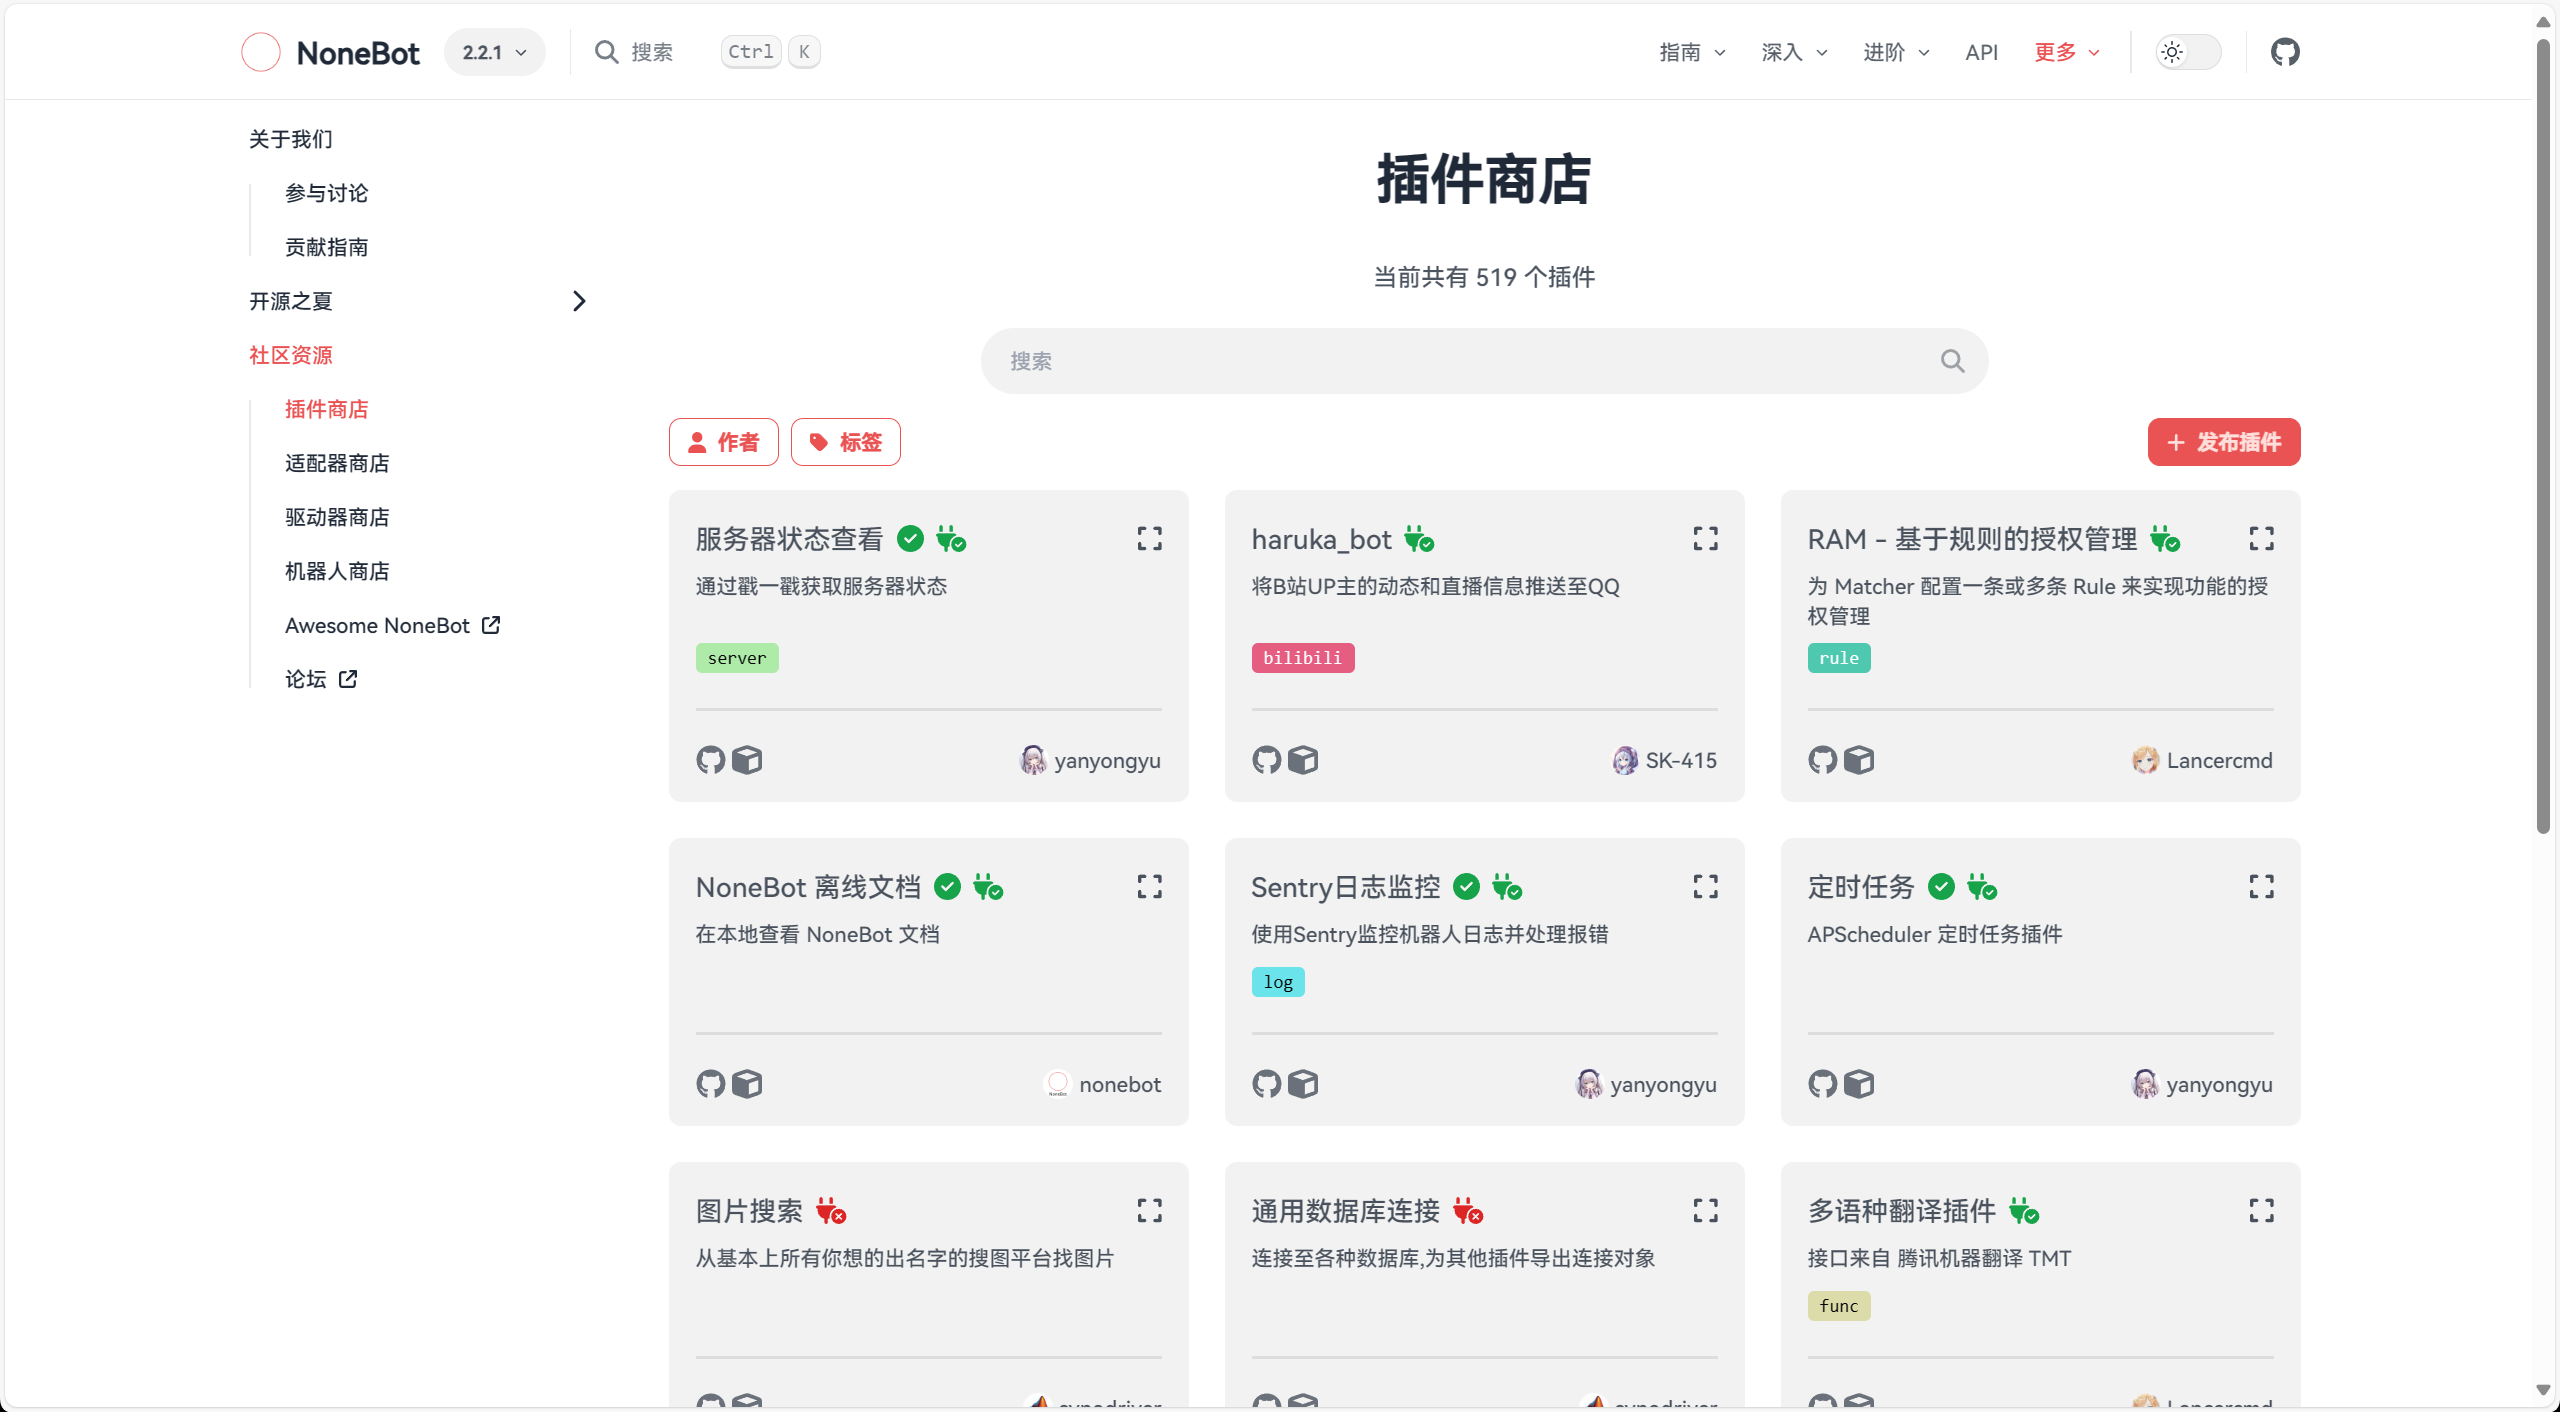Image resolution: width=2560 pixels, height=1412 pixels.
Task: Expand haruka_bot card details
Action: coord(1705,539)
